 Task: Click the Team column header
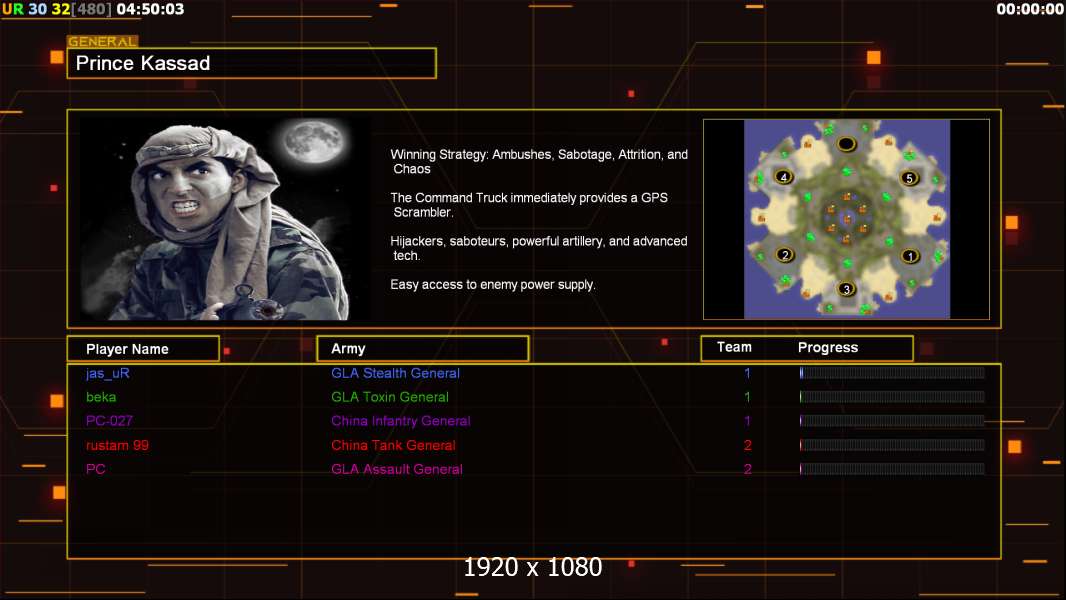(734, 347)
